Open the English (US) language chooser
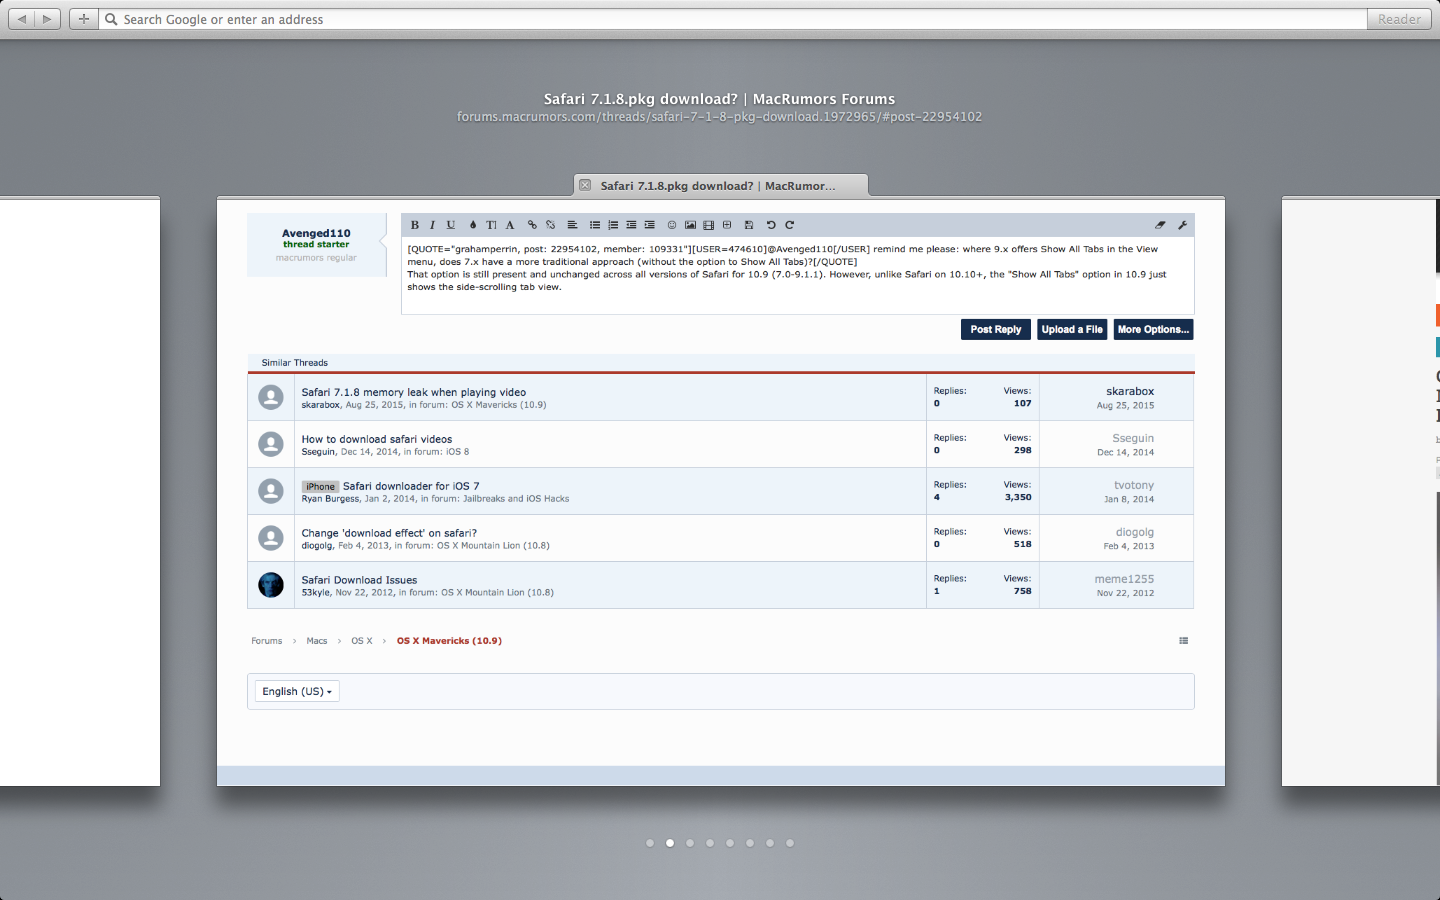 pyautogui.click(x=297, y=691)
